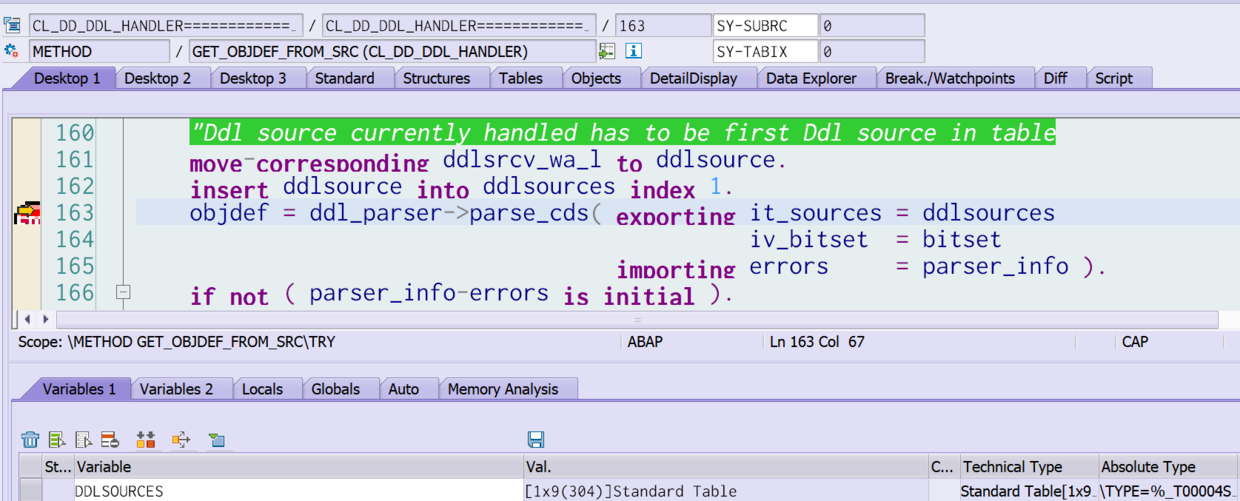1240x501 pixels.
Task: Open the Break./Watchpoints tab
Action: [x=950, y=78]
